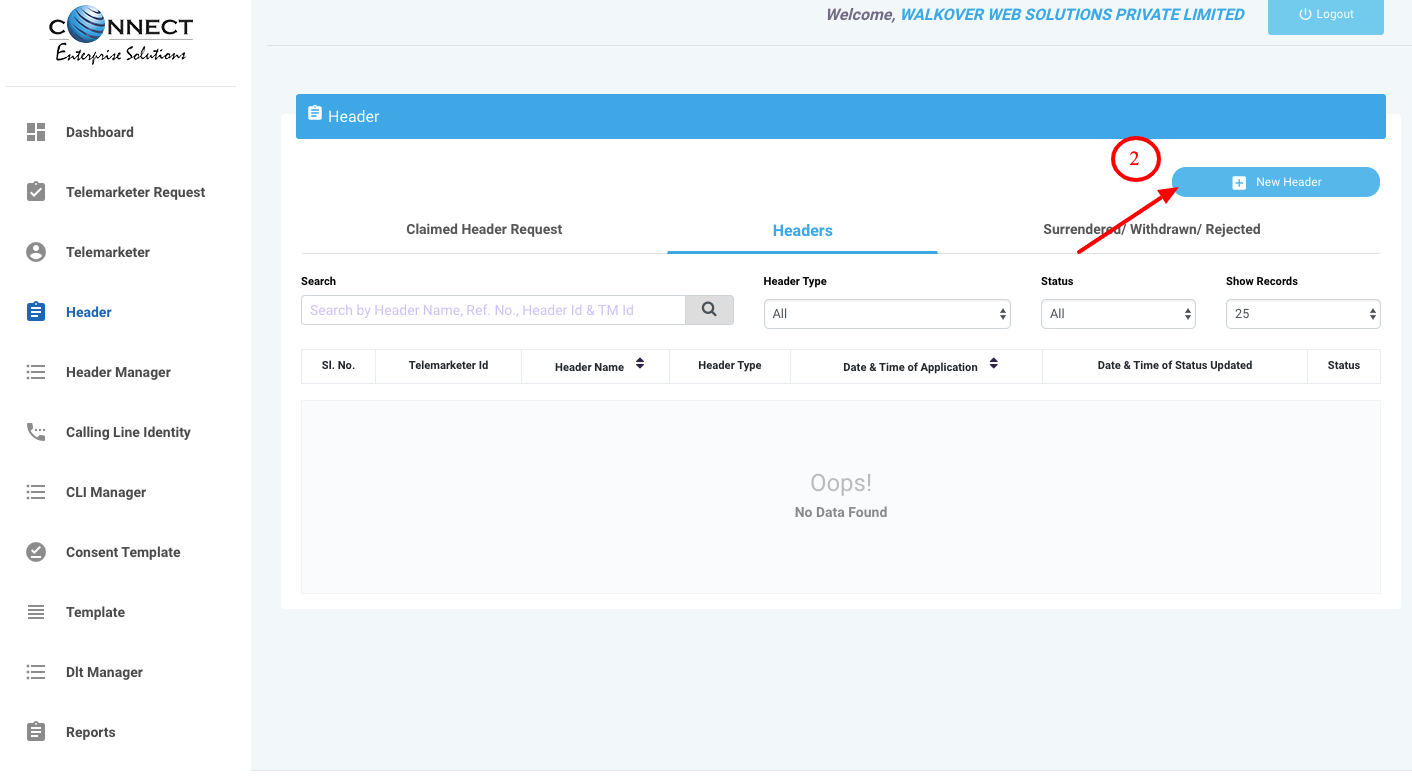Click the magnifying glass search button

(709, 310)
